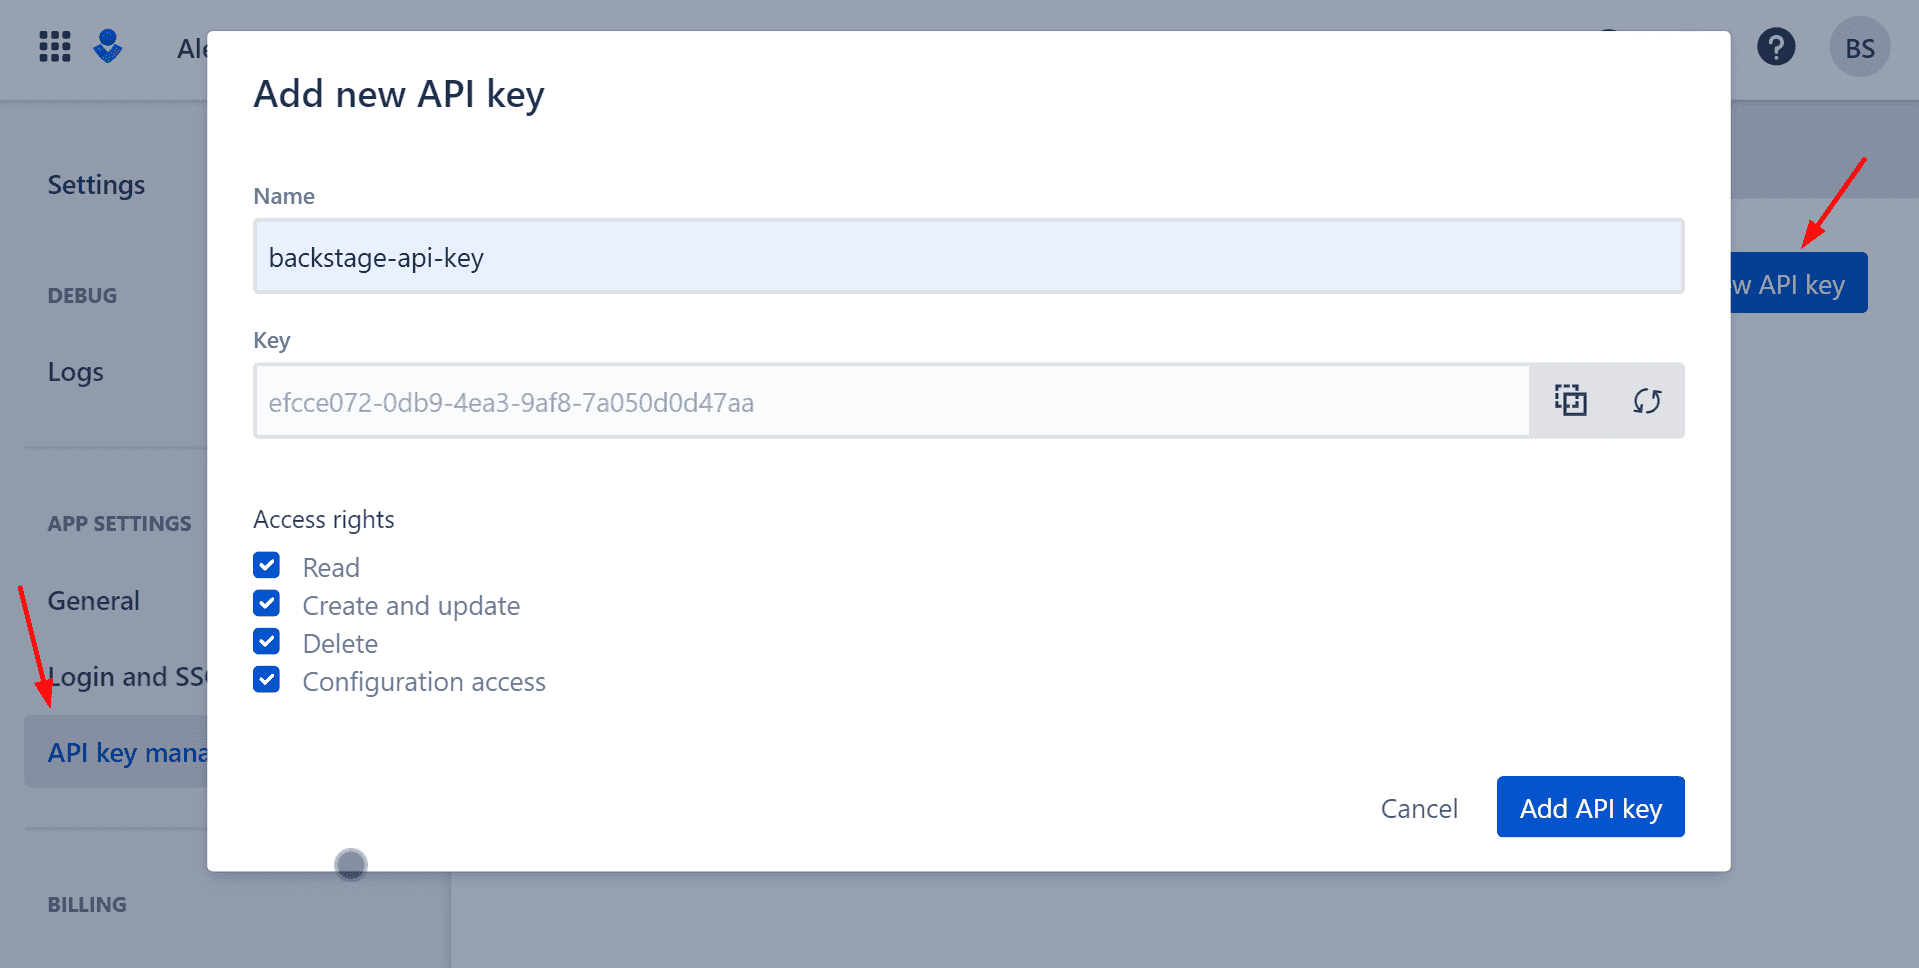Image resolution: width=1919 pixels, height=968 pixels.
Task: Toggle the Create and update checkbox
Action: [x=266, y=604]
